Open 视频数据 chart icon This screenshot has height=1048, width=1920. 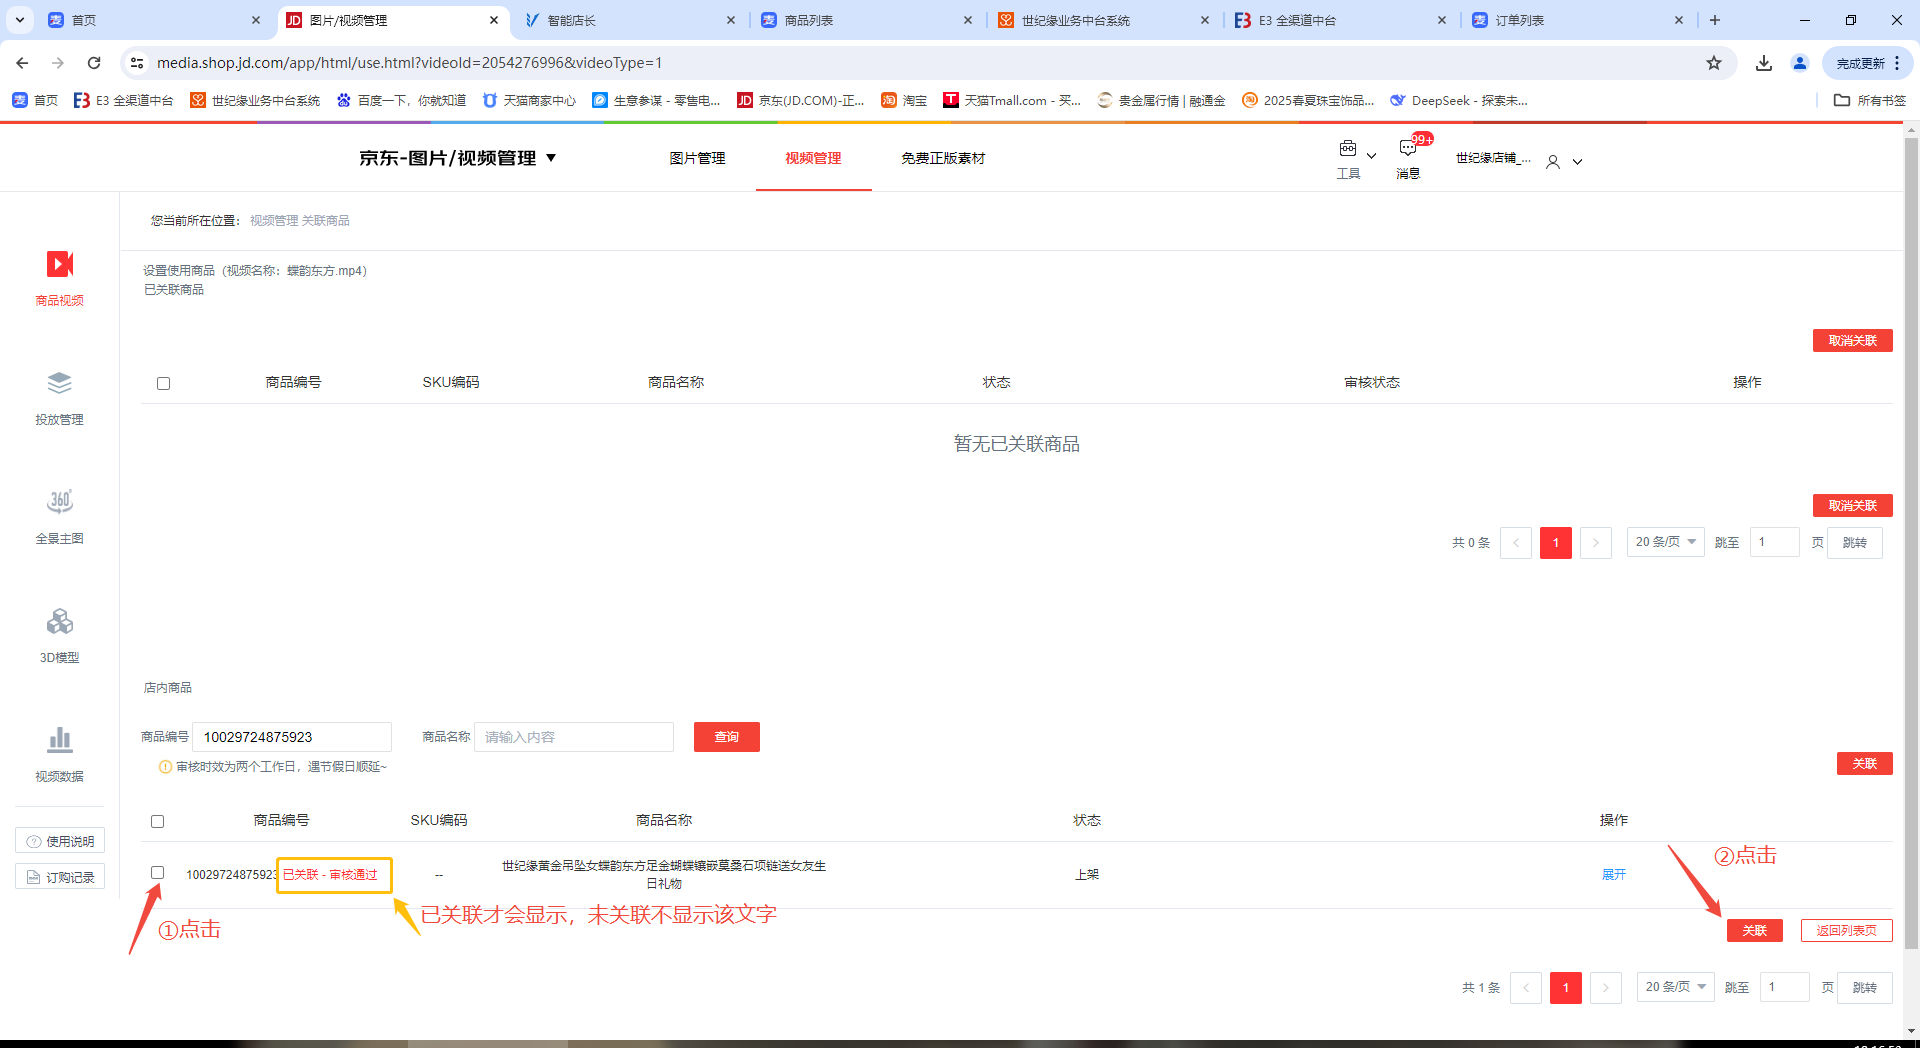(x=60, y=741)
